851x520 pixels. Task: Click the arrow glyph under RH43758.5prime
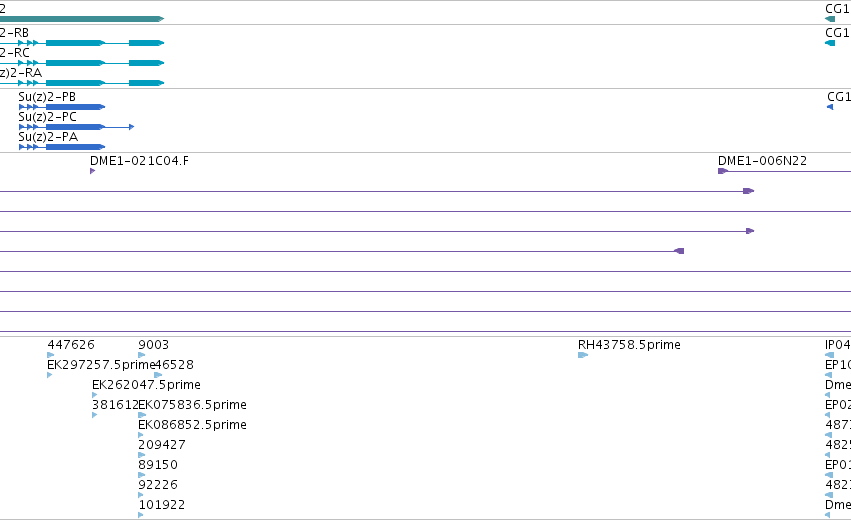tap(583, 355)
